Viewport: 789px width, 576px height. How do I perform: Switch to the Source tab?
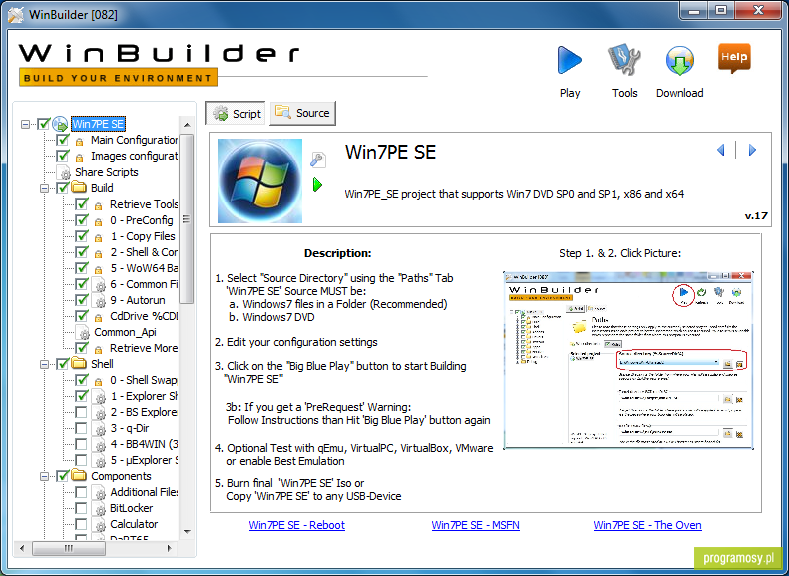(x=302, y=113)
